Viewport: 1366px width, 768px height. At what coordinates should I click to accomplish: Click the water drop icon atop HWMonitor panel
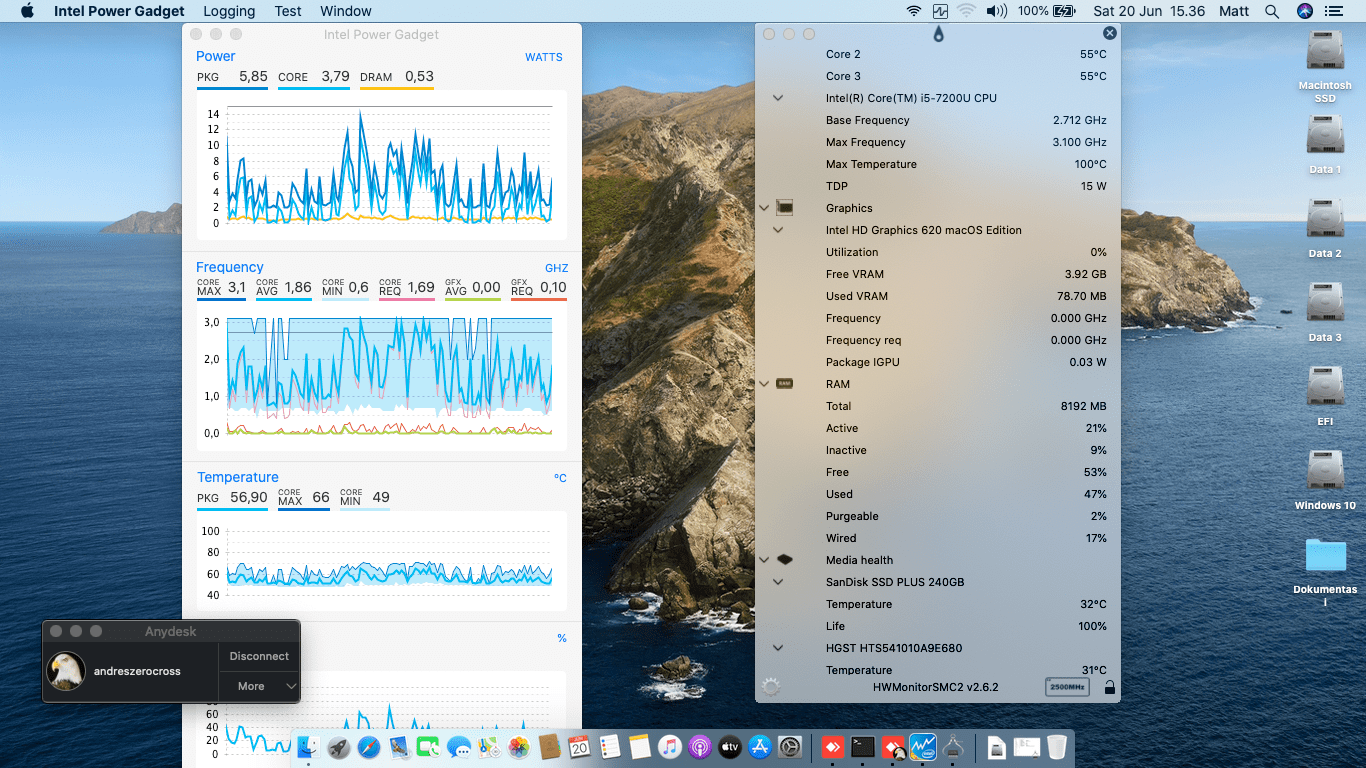(x=938, y=33)
